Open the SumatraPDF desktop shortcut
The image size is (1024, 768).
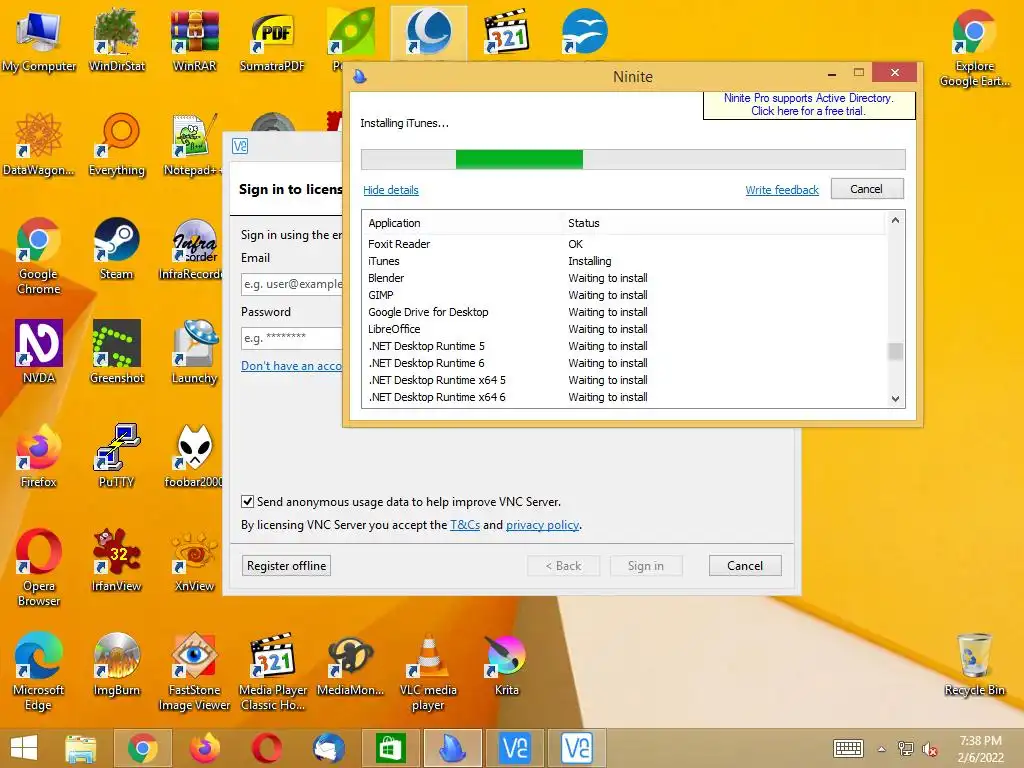(x=272, y=41)
